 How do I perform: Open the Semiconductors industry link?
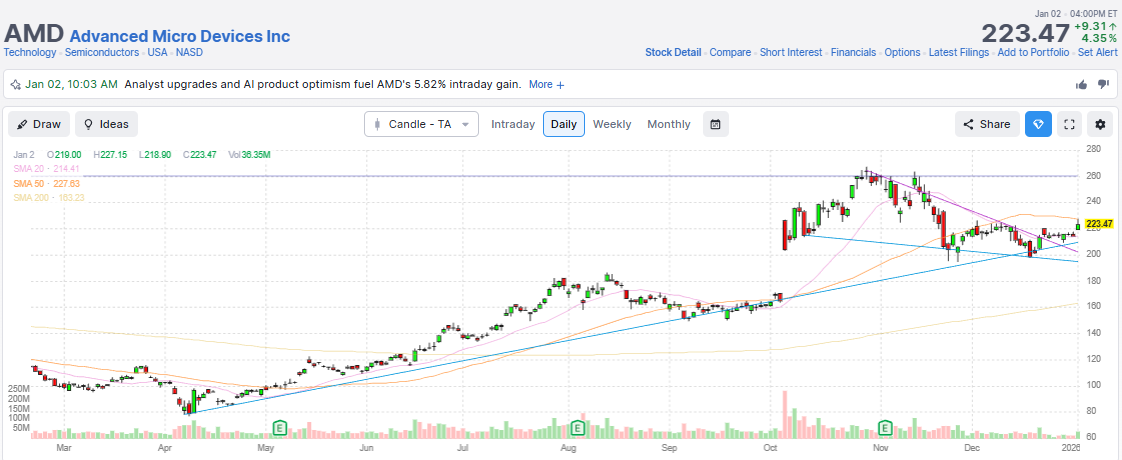102,52
